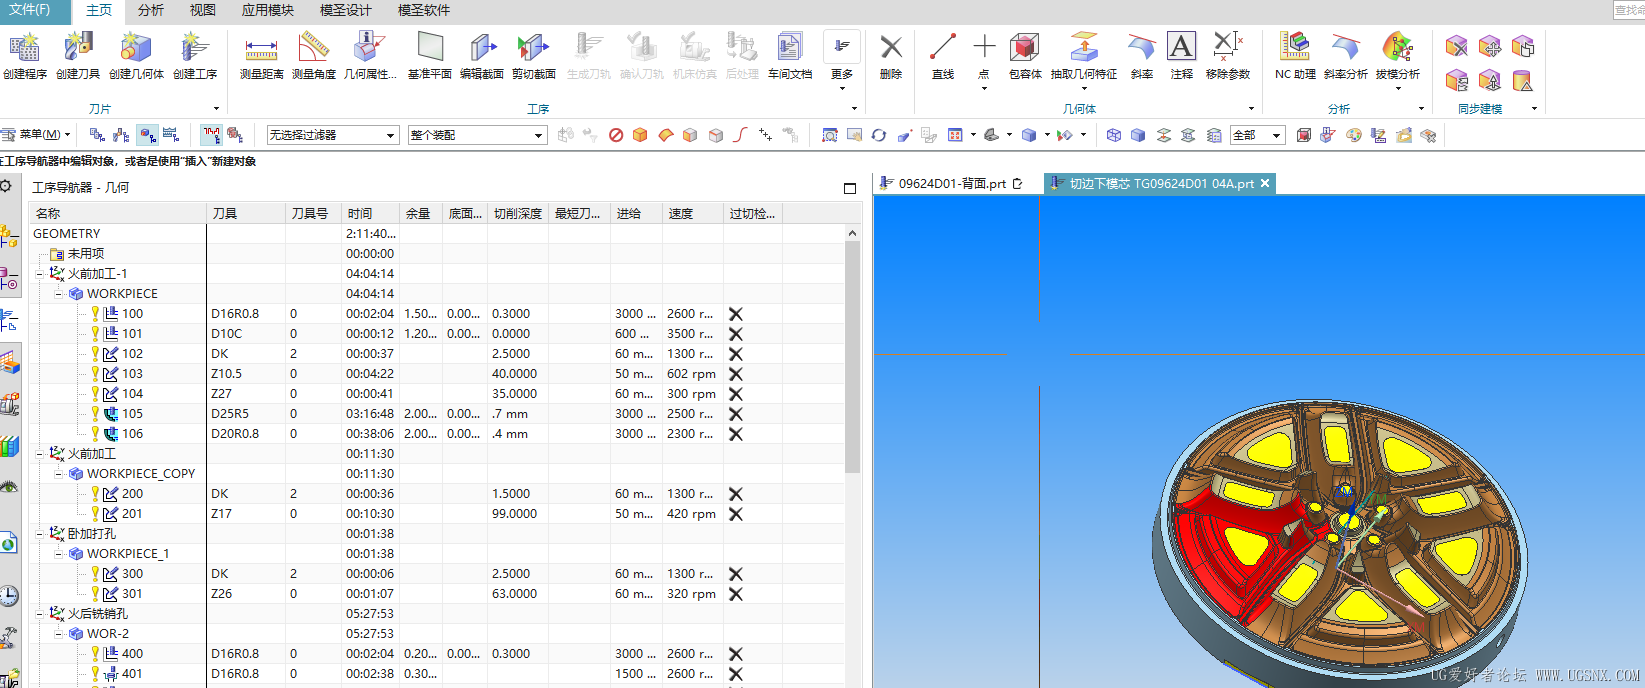Image resolution: width=1645 pixels, height=688 pixels.
Task: Click the red no-selection filter icon
Action: click(616, 135)
